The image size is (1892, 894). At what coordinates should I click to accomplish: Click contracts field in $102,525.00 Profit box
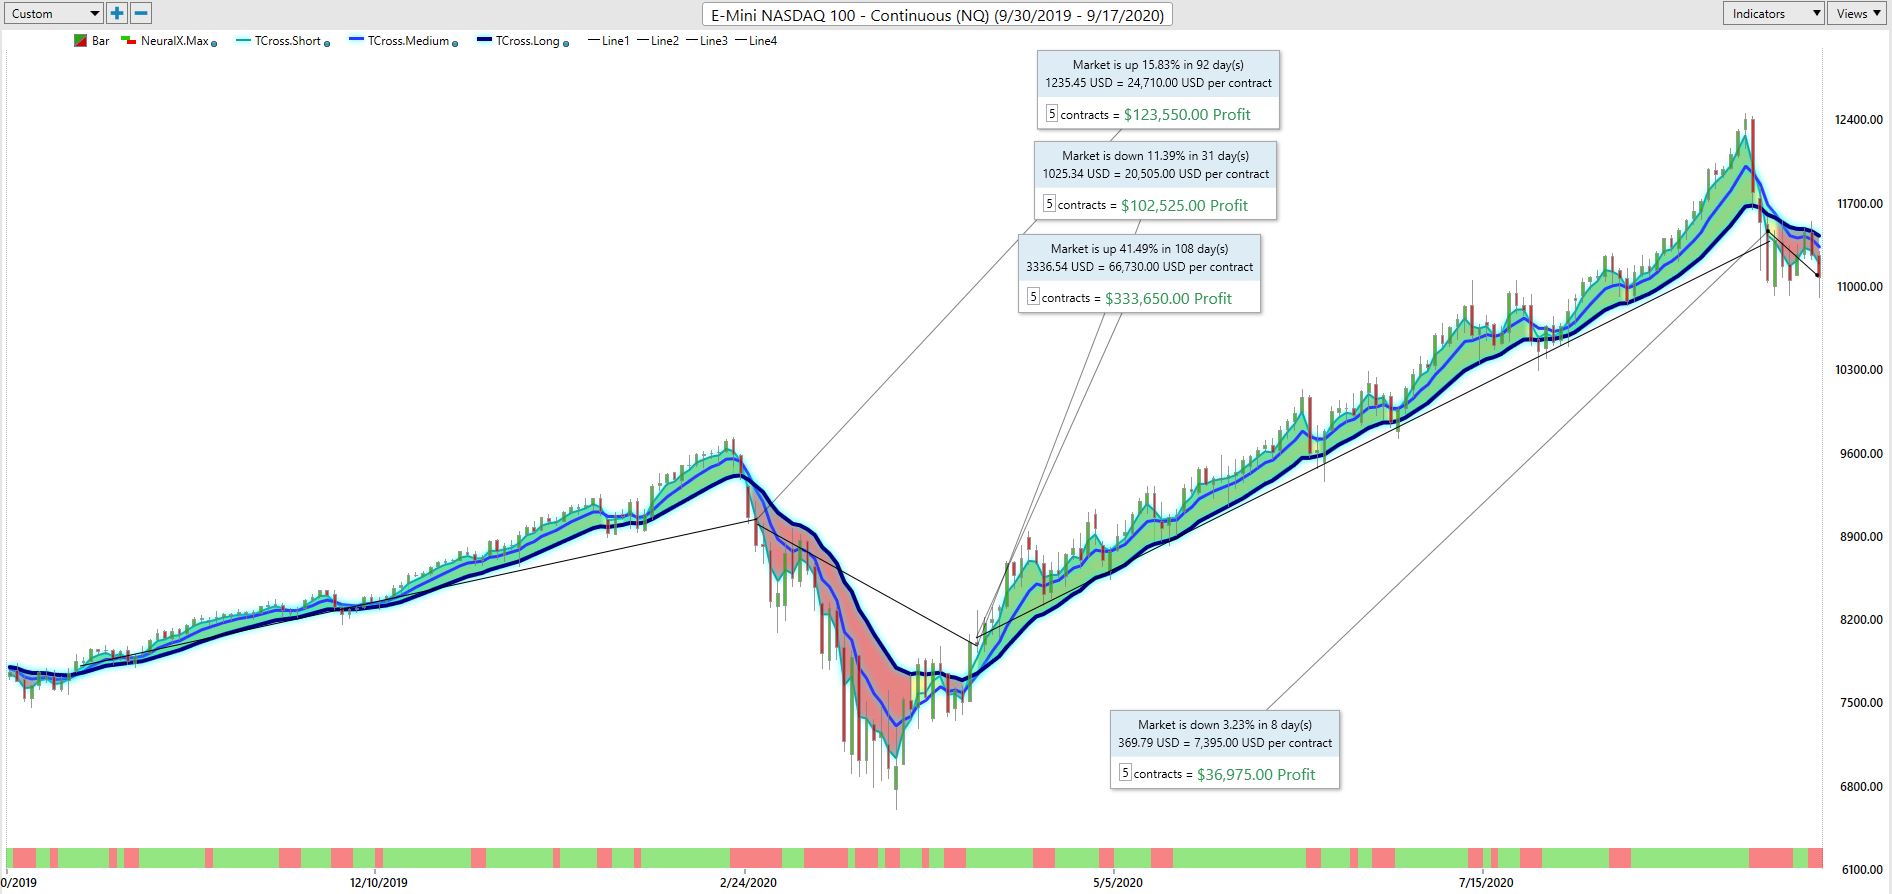1050,204
